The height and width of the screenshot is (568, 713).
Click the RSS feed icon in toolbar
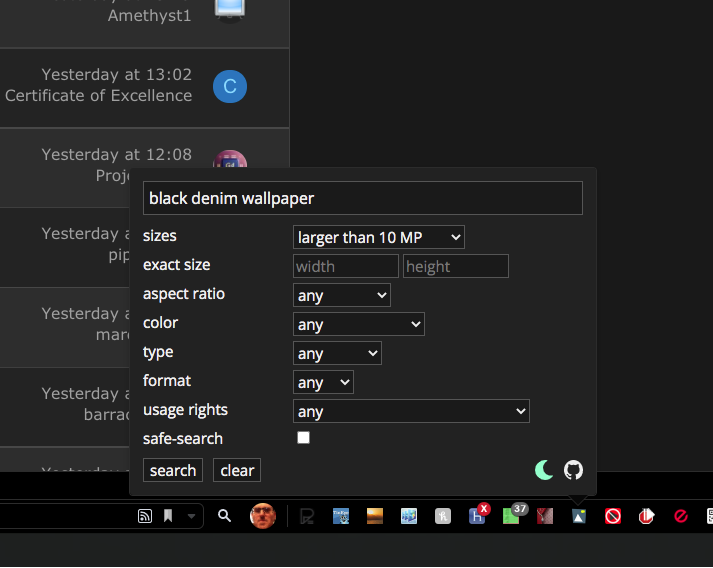[145, 516]
